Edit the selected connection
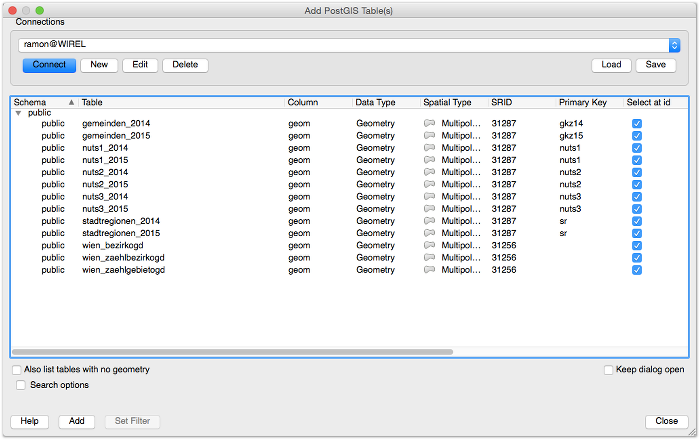Image resolution: width=700 pixels, height=440 pixels. (140, 65)
